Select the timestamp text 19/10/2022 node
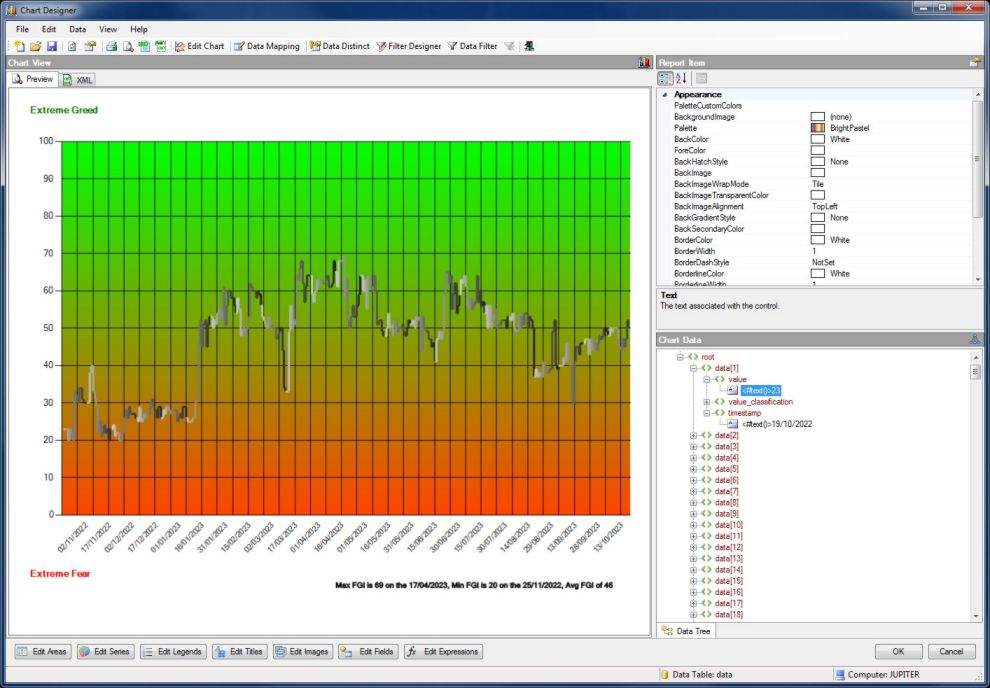The height and width of the screenshot is (688, 990). coord(776,424)
